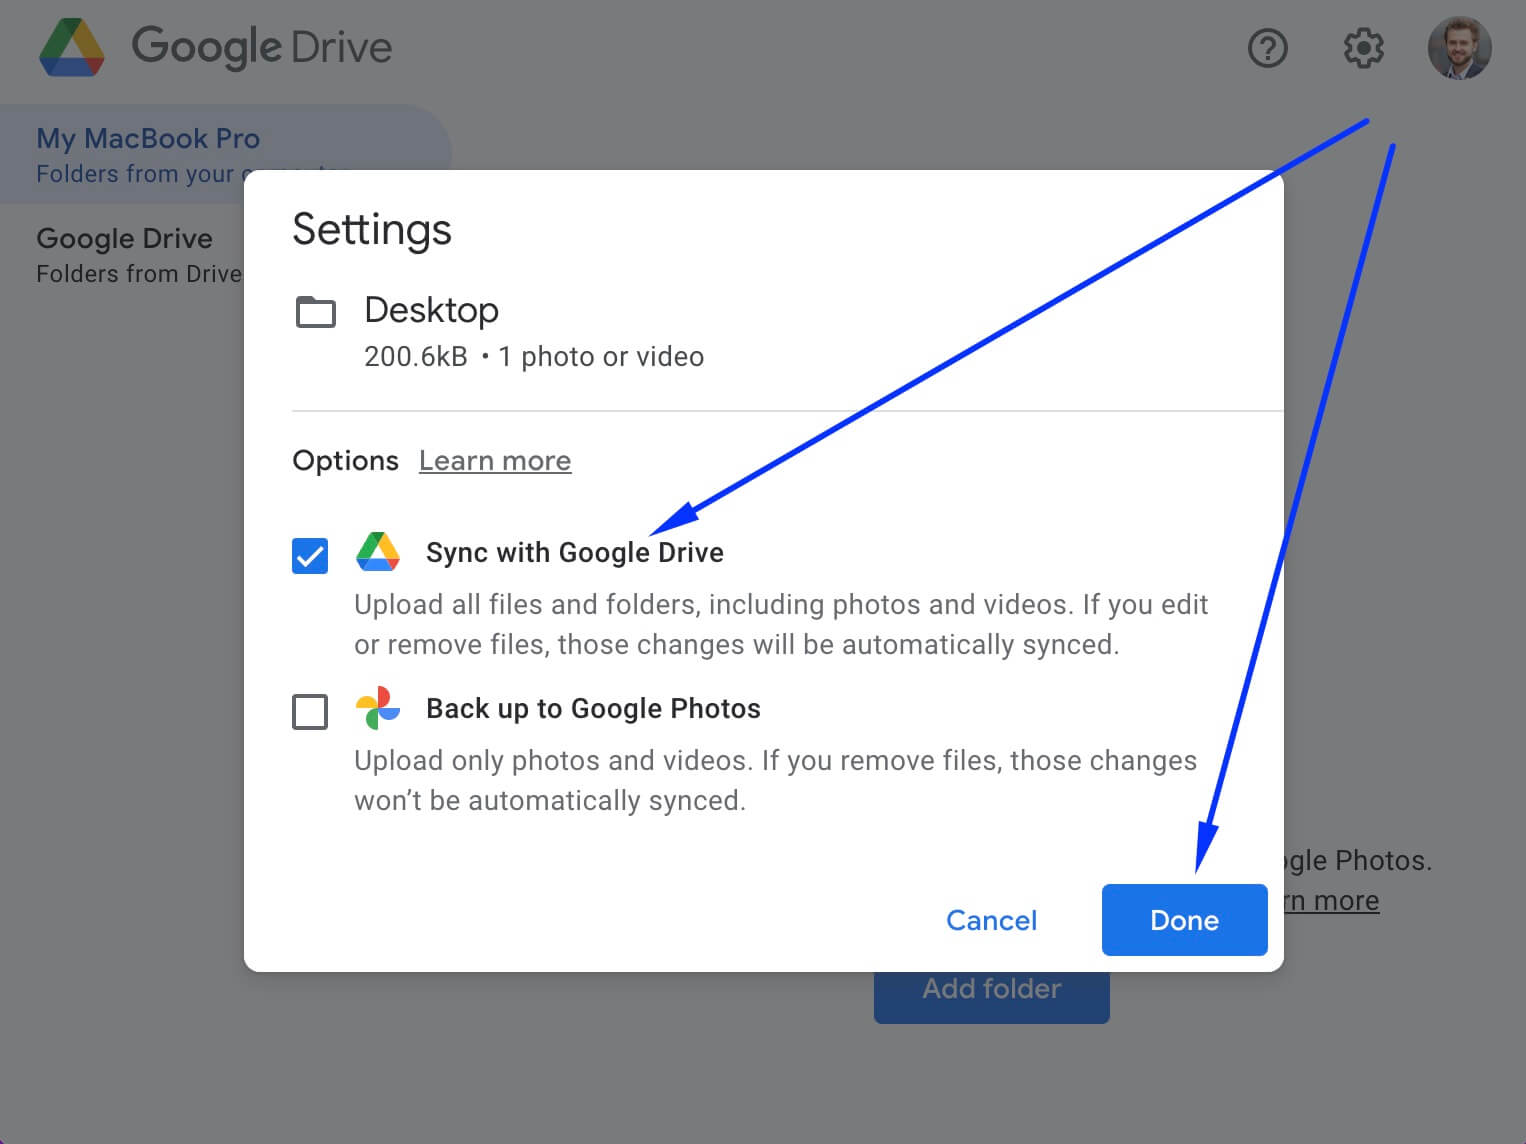Click the 'Upload only photos and videos' description

tap(775, 780)
